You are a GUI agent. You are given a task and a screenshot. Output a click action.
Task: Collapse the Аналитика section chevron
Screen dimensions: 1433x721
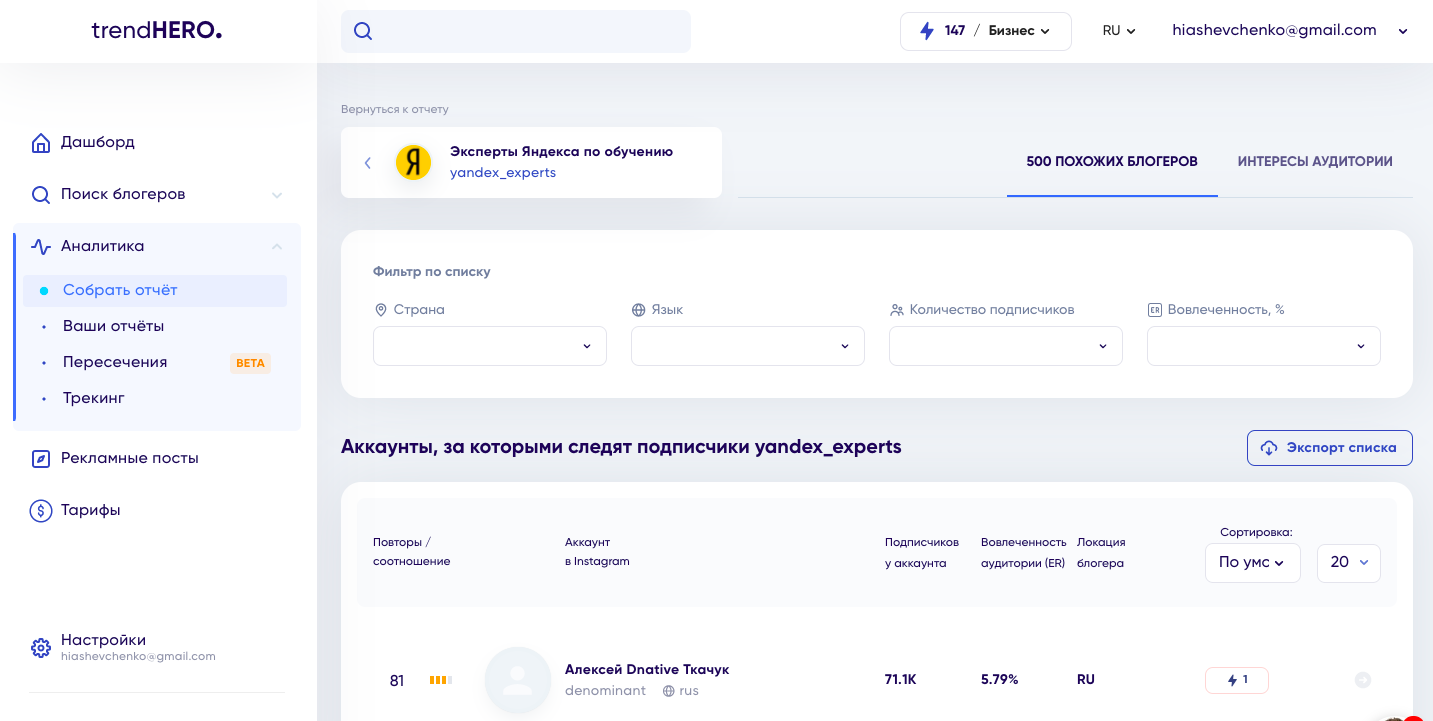(x=277, y=246)
